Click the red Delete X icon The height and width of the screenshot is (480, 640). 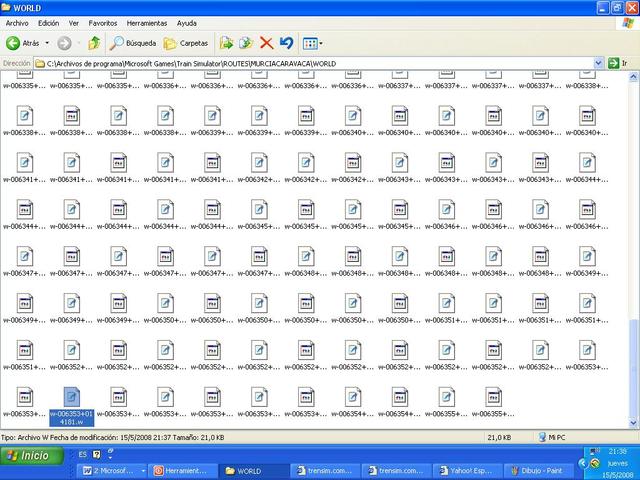coord(266,43)
